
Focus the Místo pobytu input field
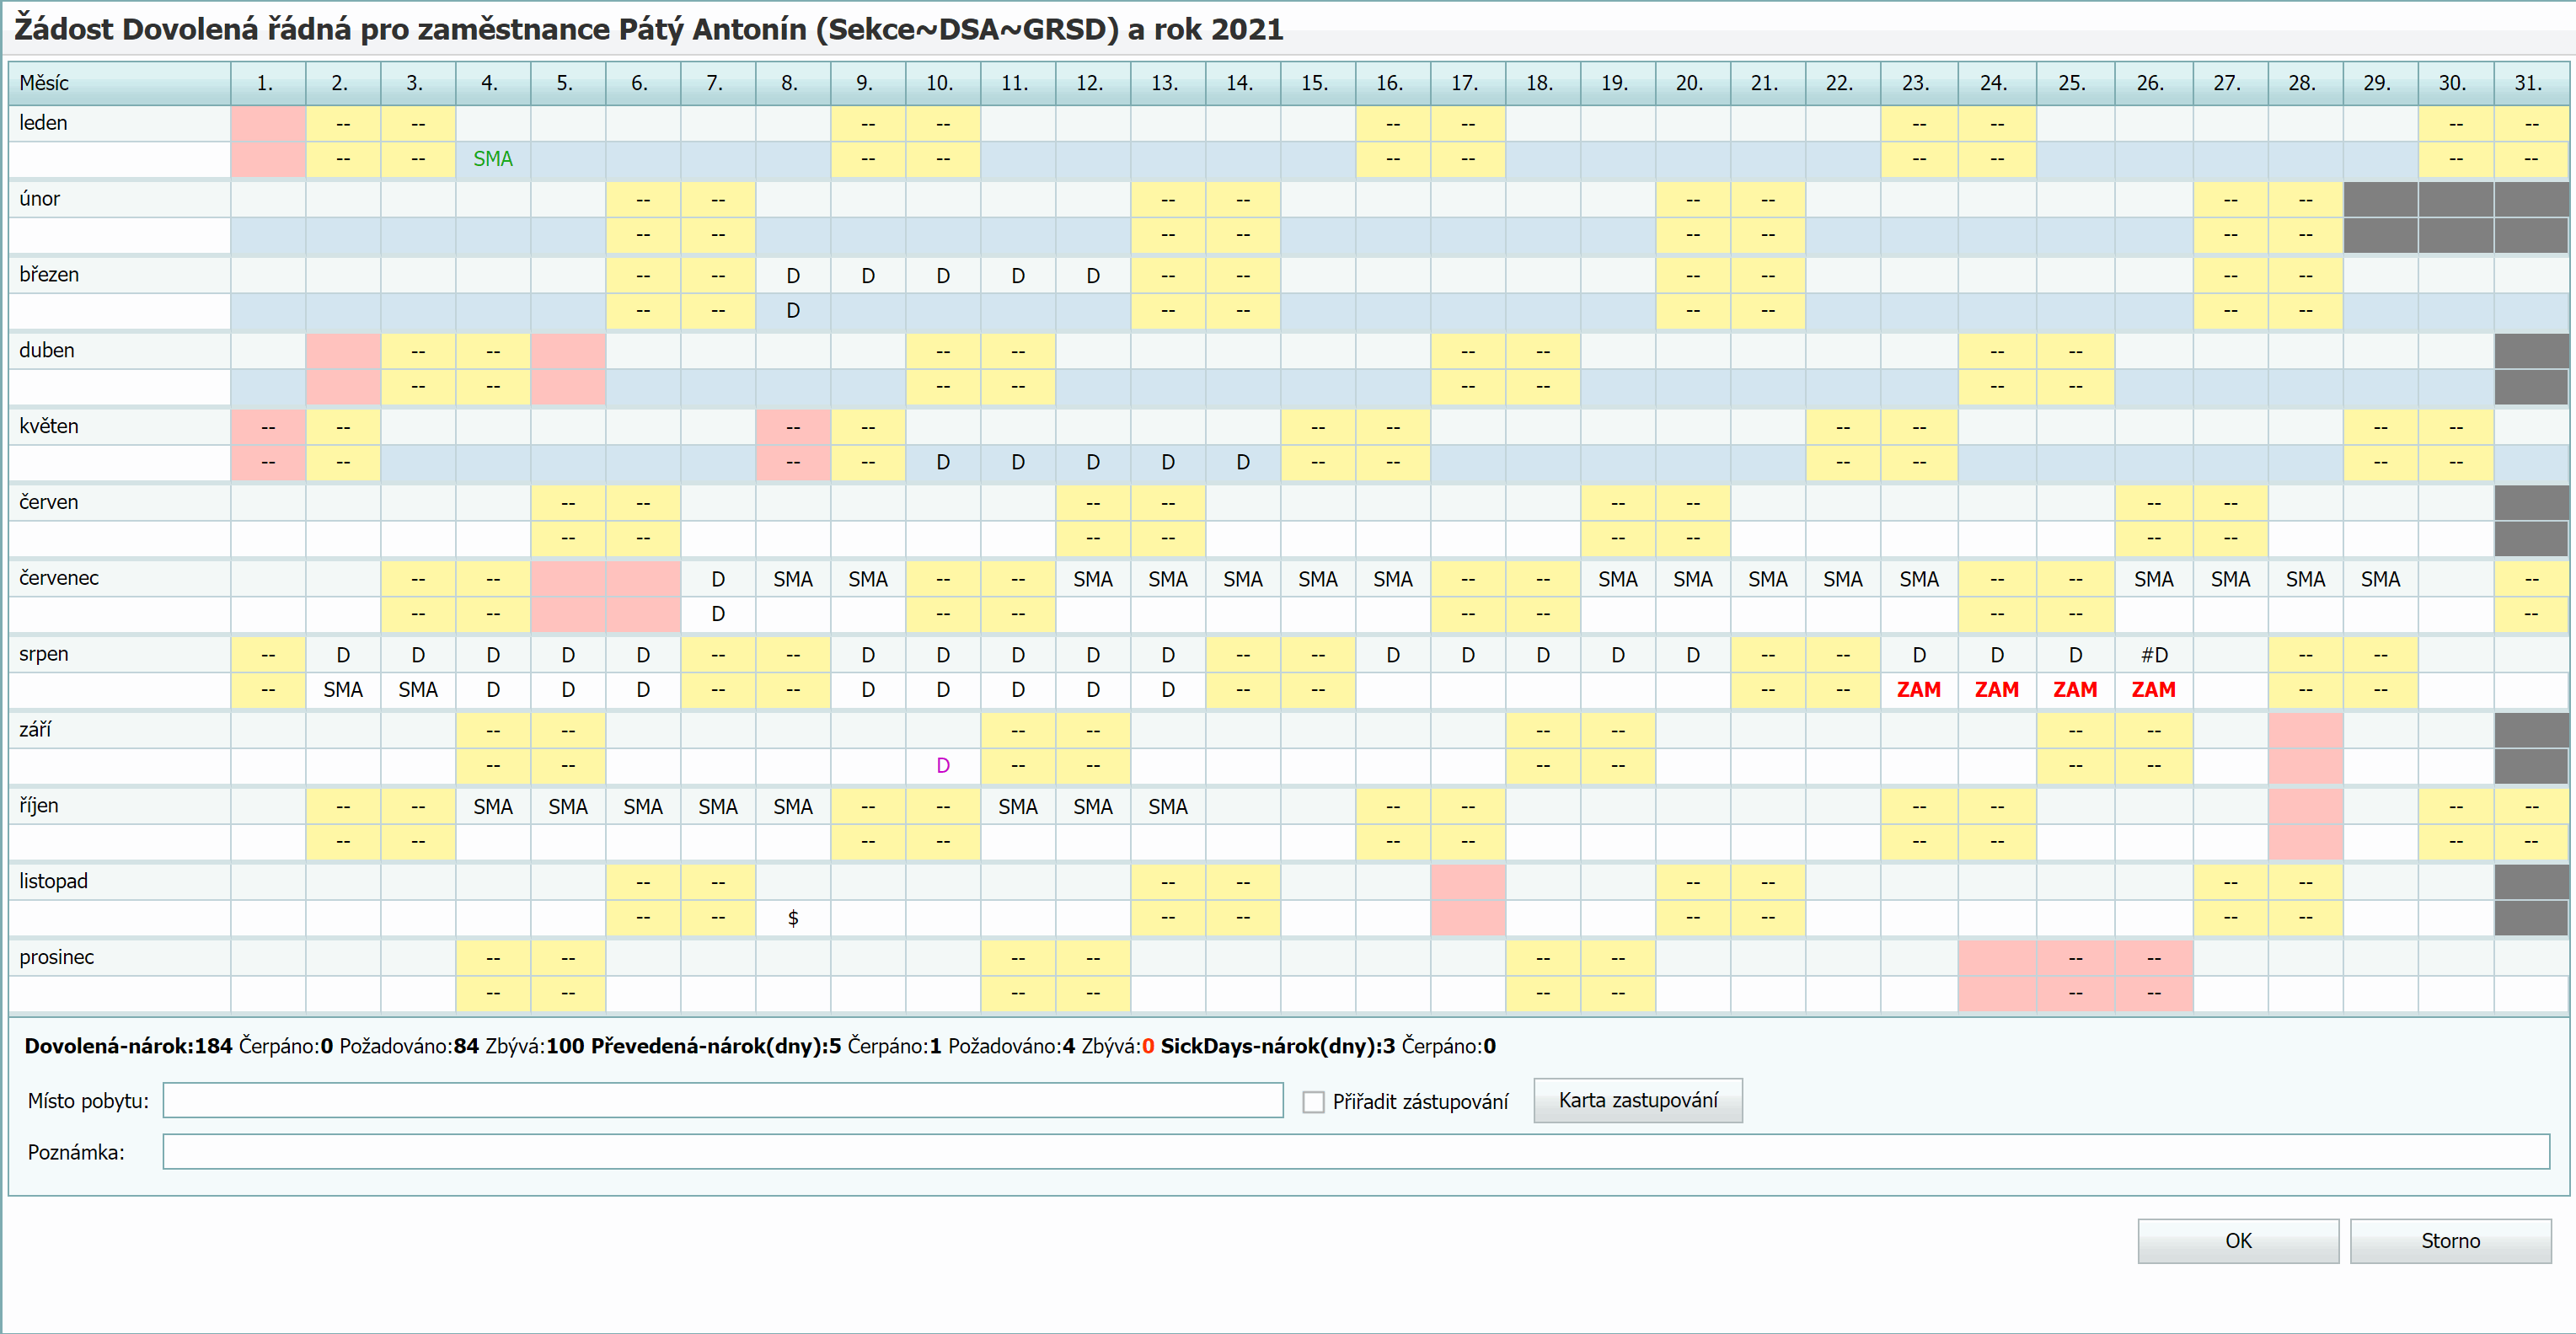click(x=723, y=1100)
